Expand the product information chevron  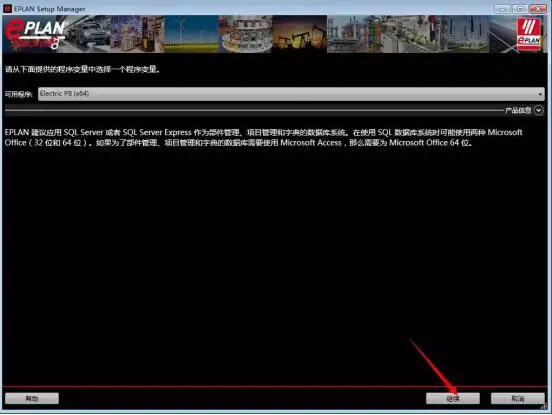539,111
